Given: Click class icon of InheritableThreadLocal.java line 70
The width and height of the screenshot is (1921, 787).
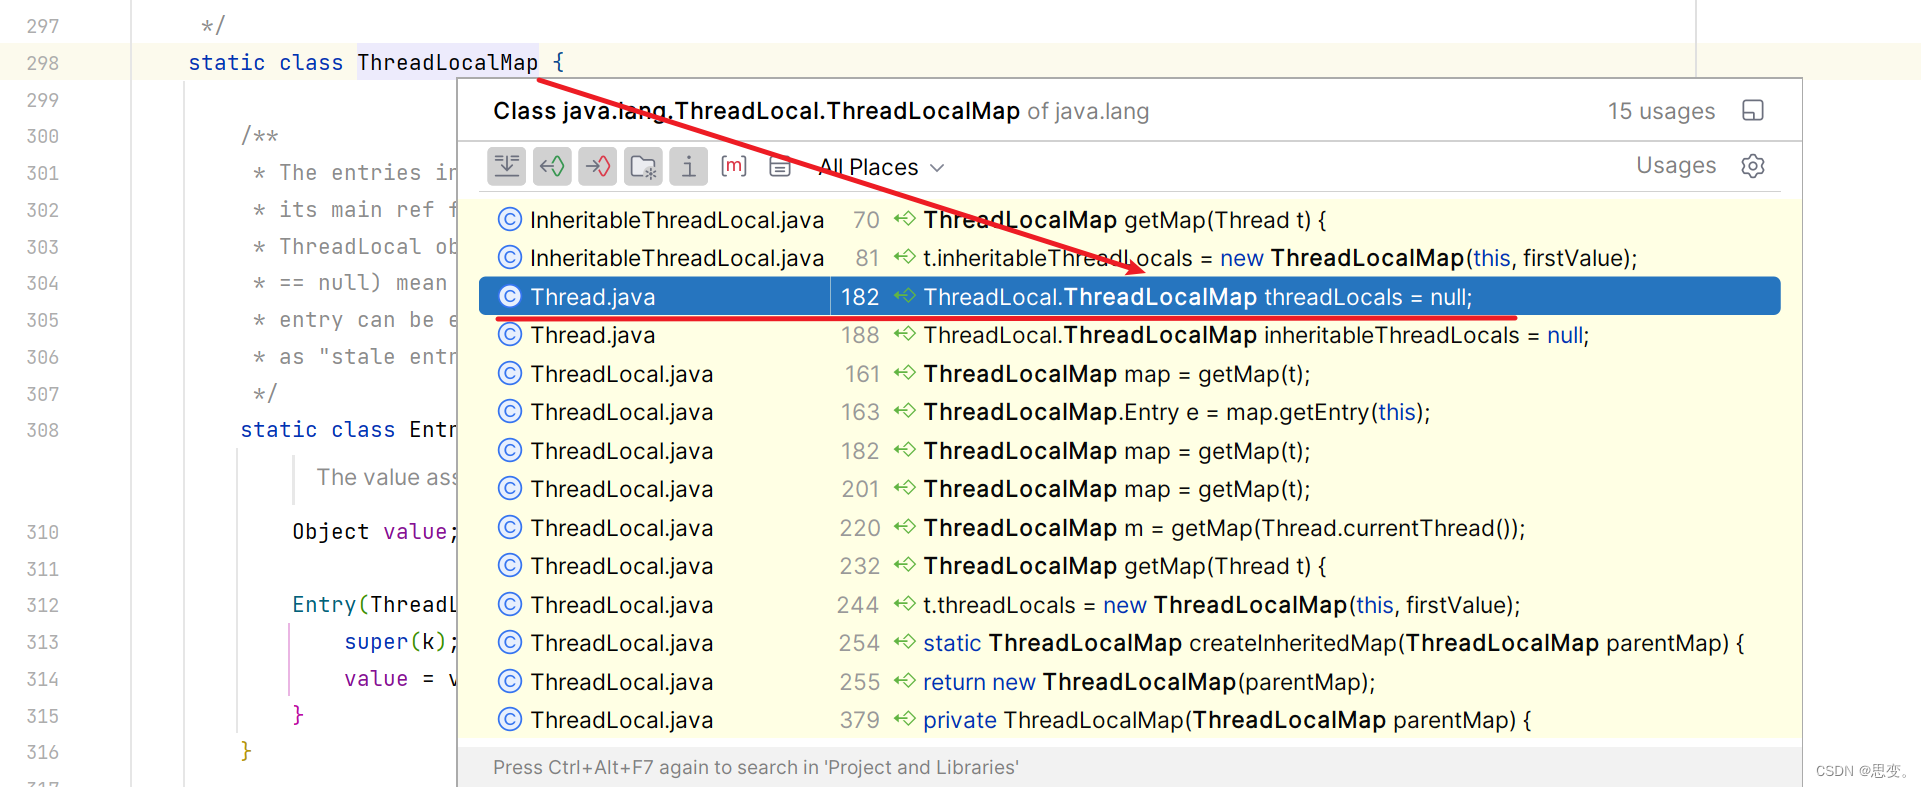Looking at the screenshot, I should pos(510,219).
